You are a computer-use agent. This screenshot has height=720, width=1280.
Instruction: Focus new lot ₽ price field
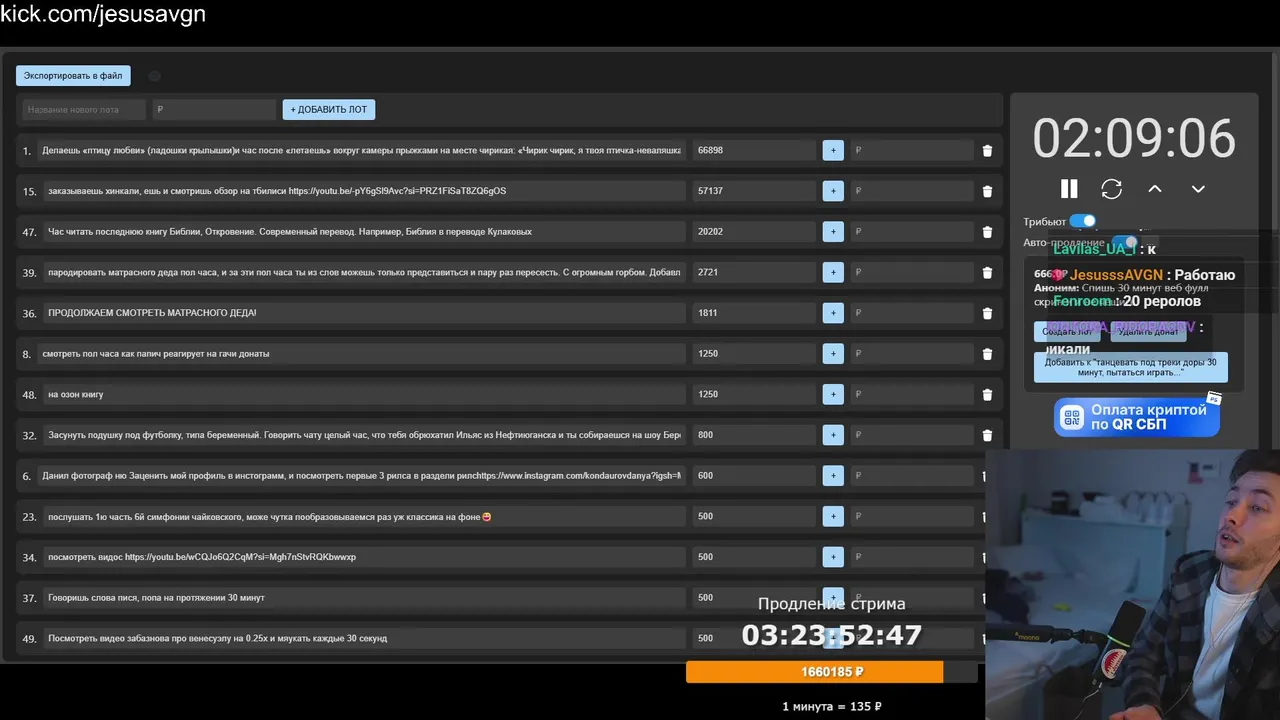tap(214, 110)
